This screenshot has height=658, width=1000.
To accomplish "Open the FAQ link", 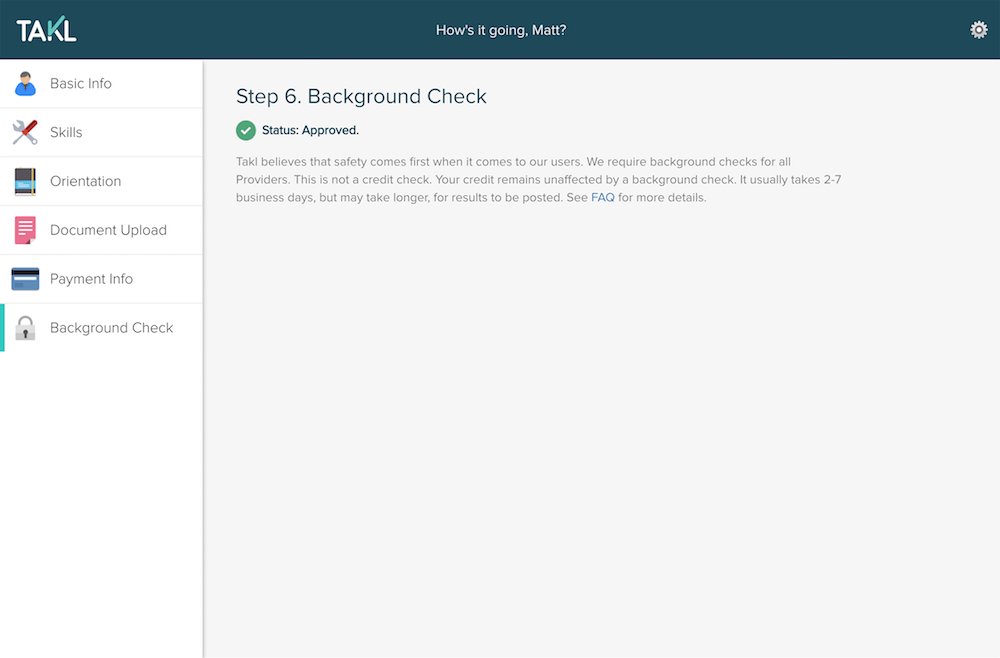I will click(603, 198).
